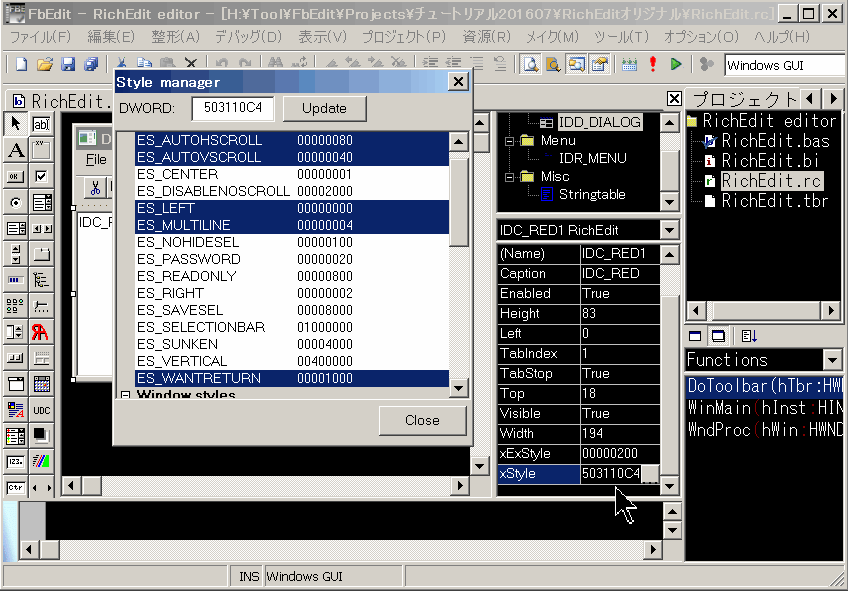Select the radio button control tool

[16, 202]
